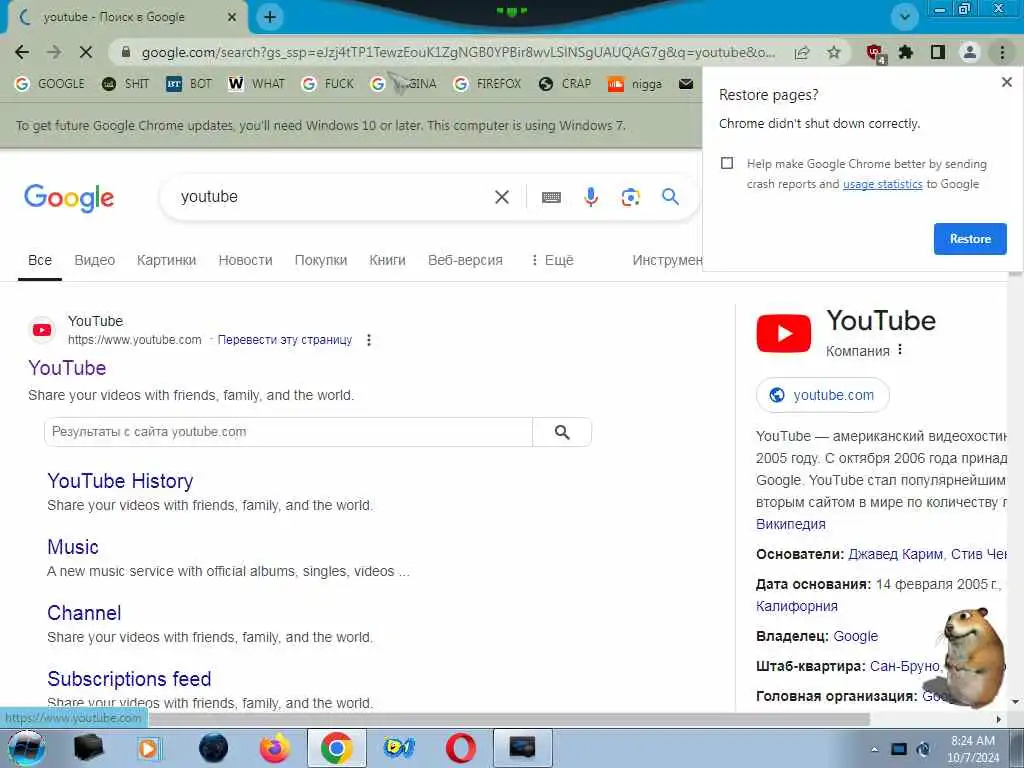The image size is (1024, 768).
Task: Toggle the Chrome side panel icon
Action: tap(938, 52)
